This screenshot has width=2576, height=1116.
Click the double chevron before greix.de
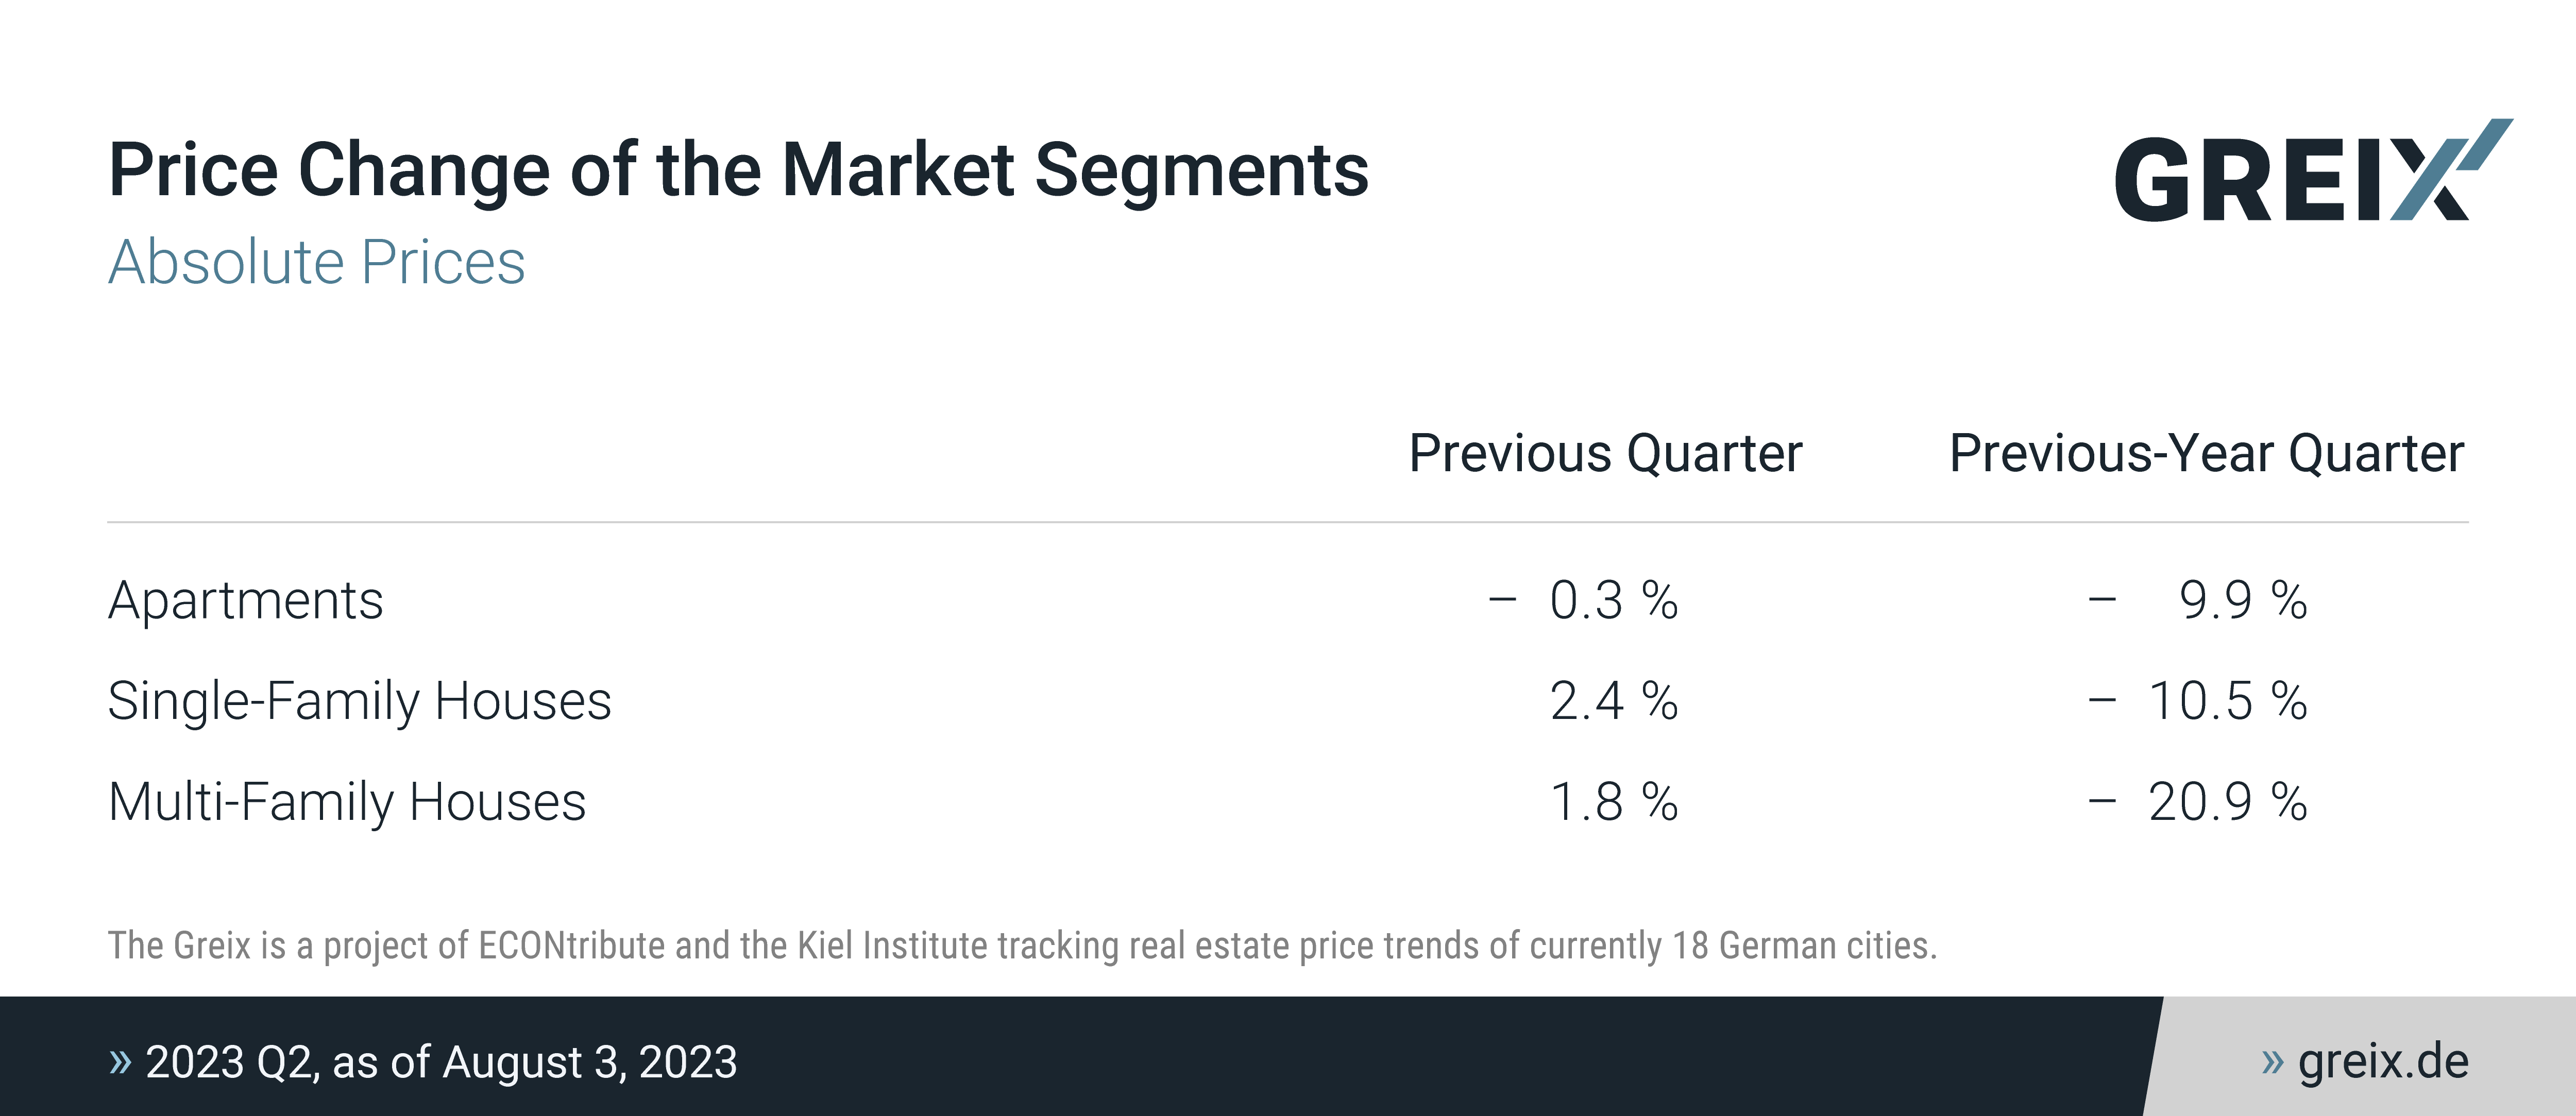tap(2272, 1061)
